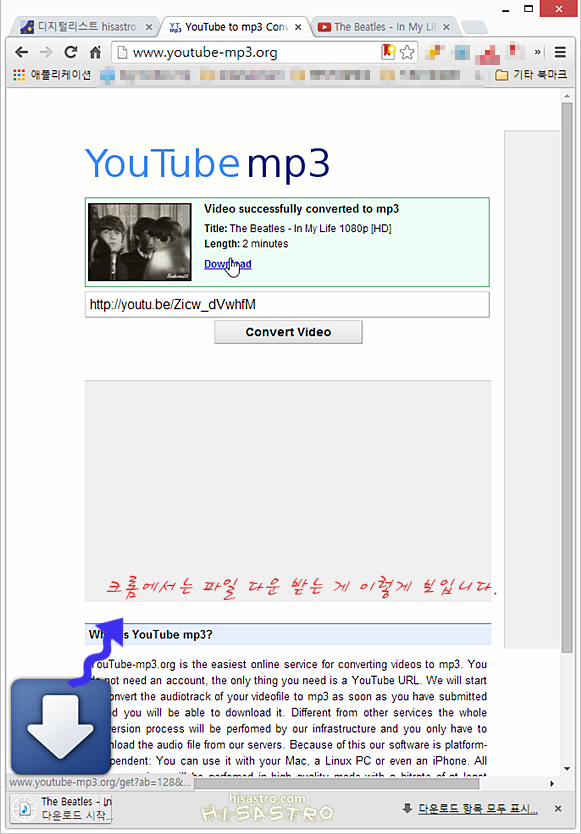Click the URL field with youtu.be link
The image size is (581, 834).
coord(287,305)
